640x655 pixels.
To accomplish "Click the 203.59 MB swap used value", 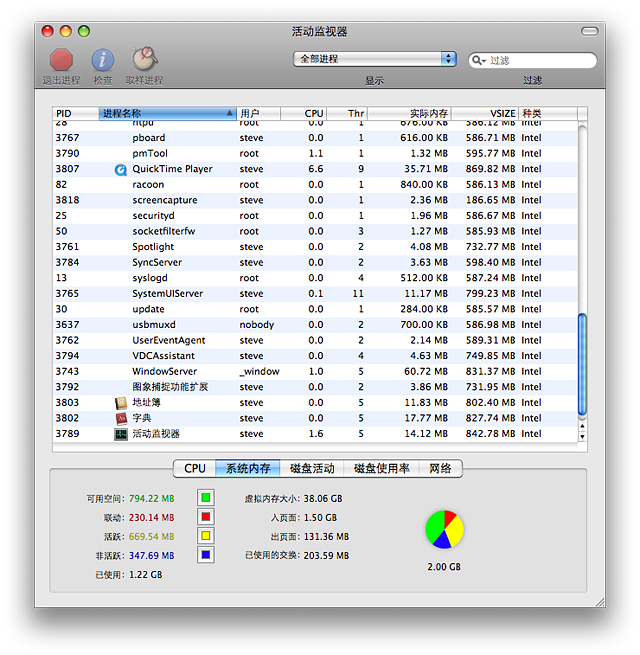I will click(326, 556).
